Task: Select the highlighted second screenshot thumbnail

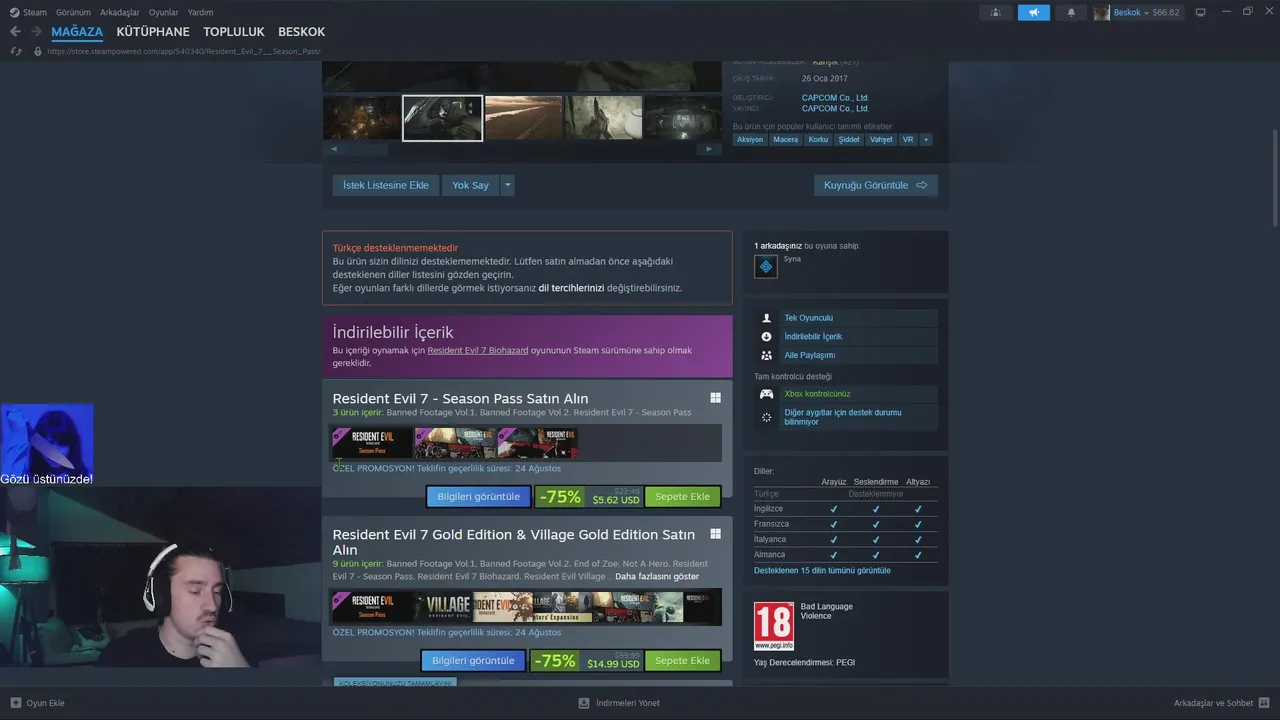Action: (x=443, y=118)
